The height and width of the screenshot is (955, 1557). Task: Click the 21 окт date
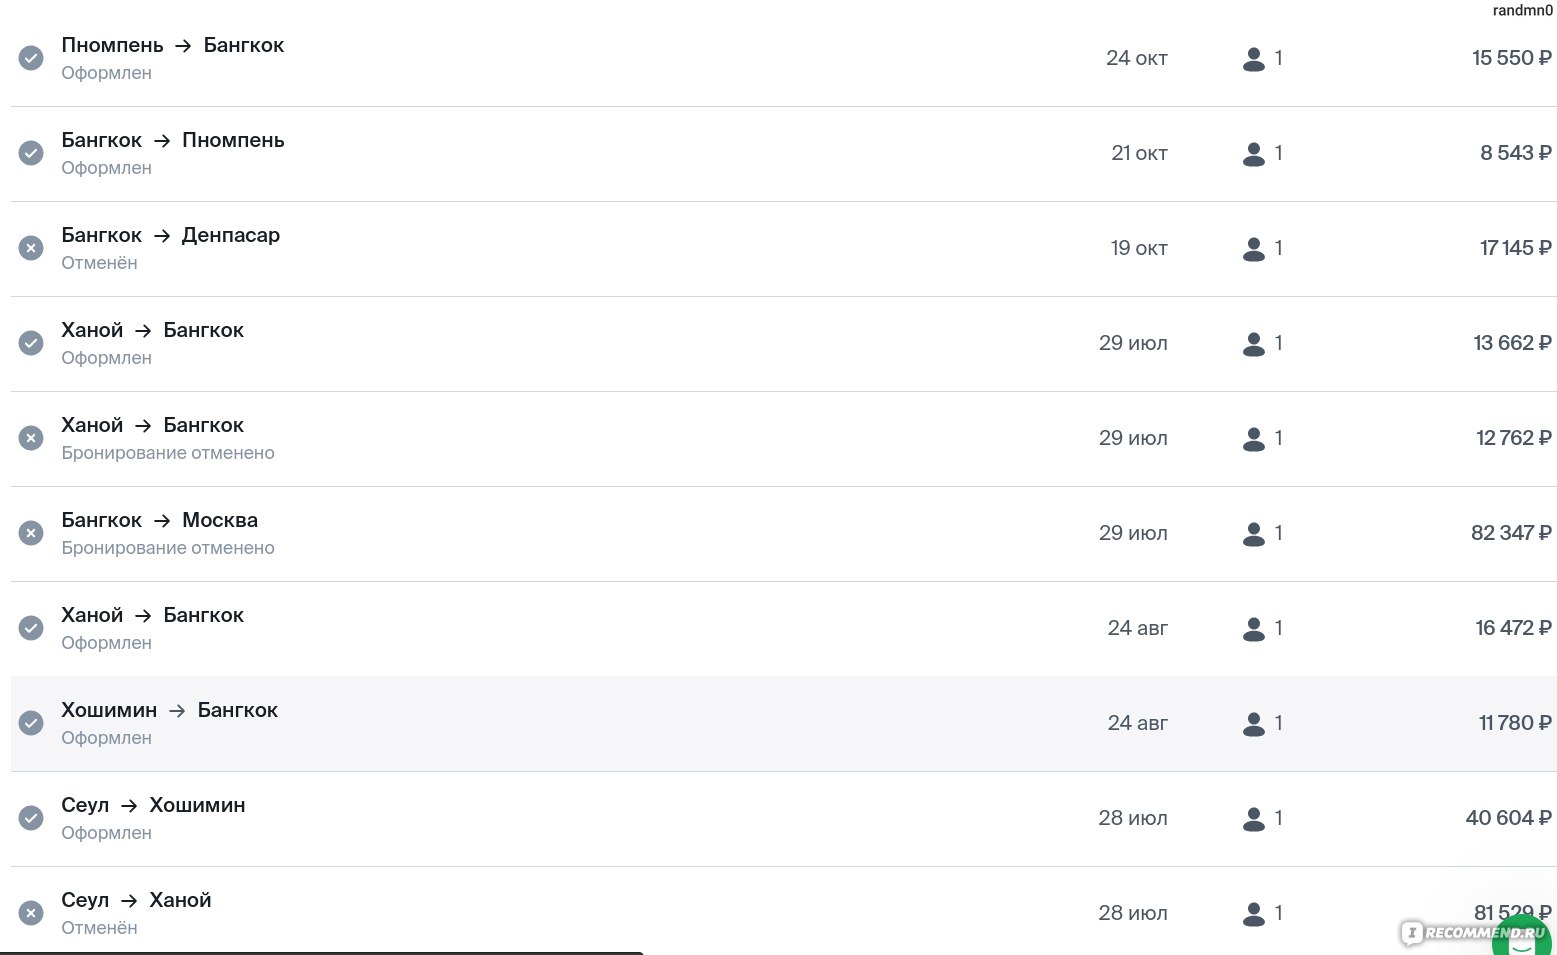(x=1139, y=153)
